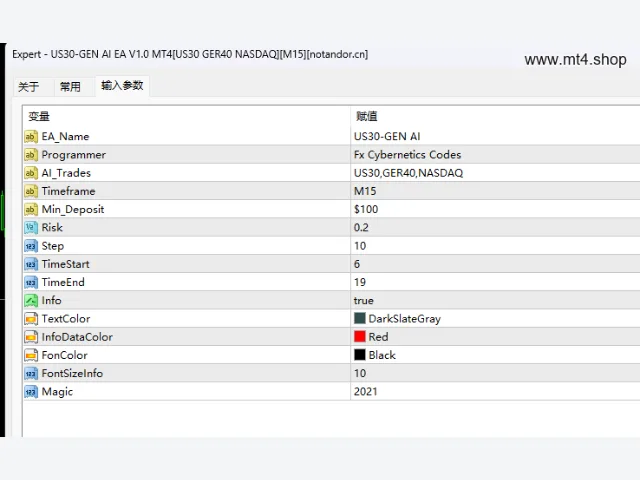Image resolution: width=640 pixels, height=480 pixels.
Task: Select the FontSizeInfo value 10
Action: [x=360, y=373]
